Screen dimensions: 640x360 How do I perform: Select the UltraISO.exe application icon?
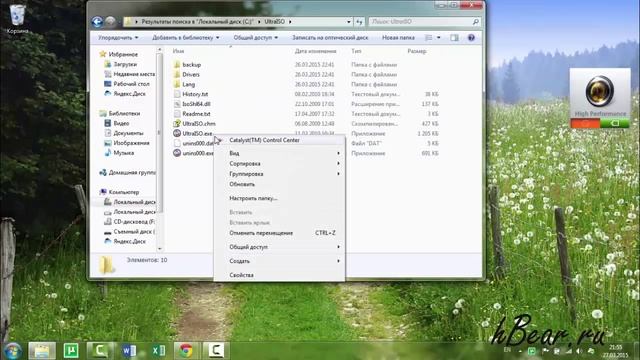point(177,133)
